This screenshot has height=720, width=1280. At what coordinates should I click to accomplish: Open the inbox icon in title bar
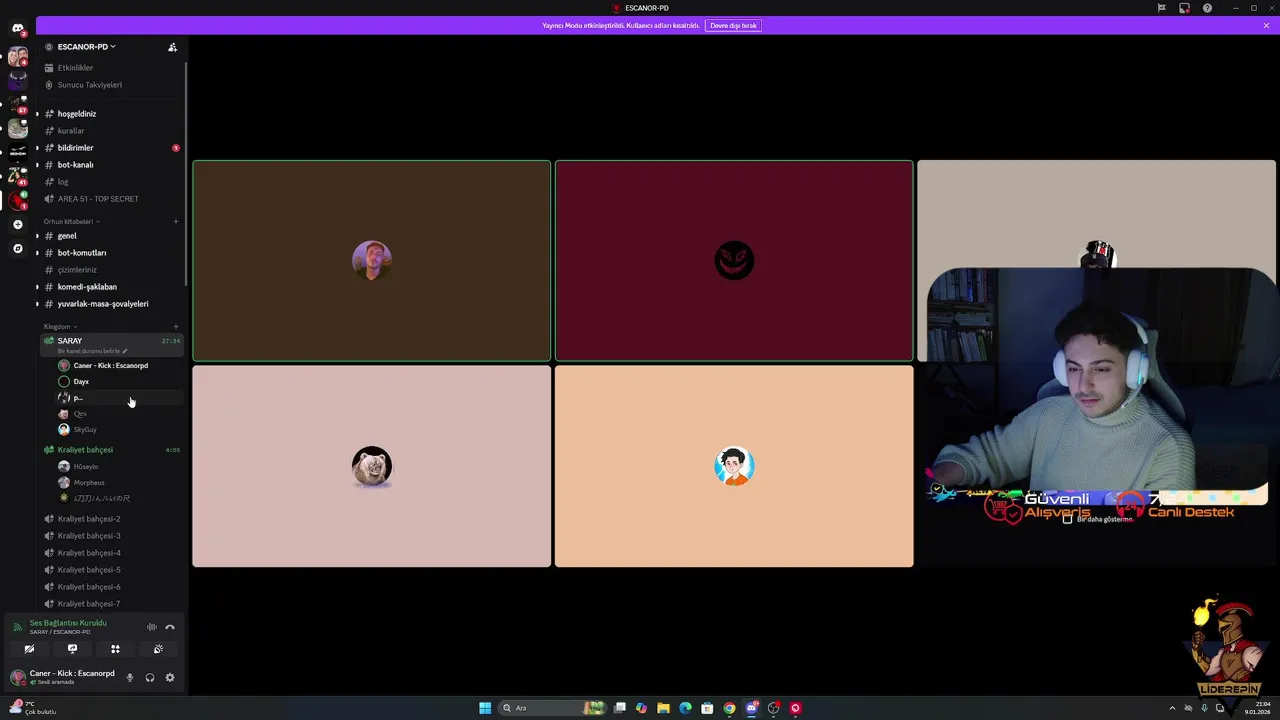click(x=1184, y=8)
